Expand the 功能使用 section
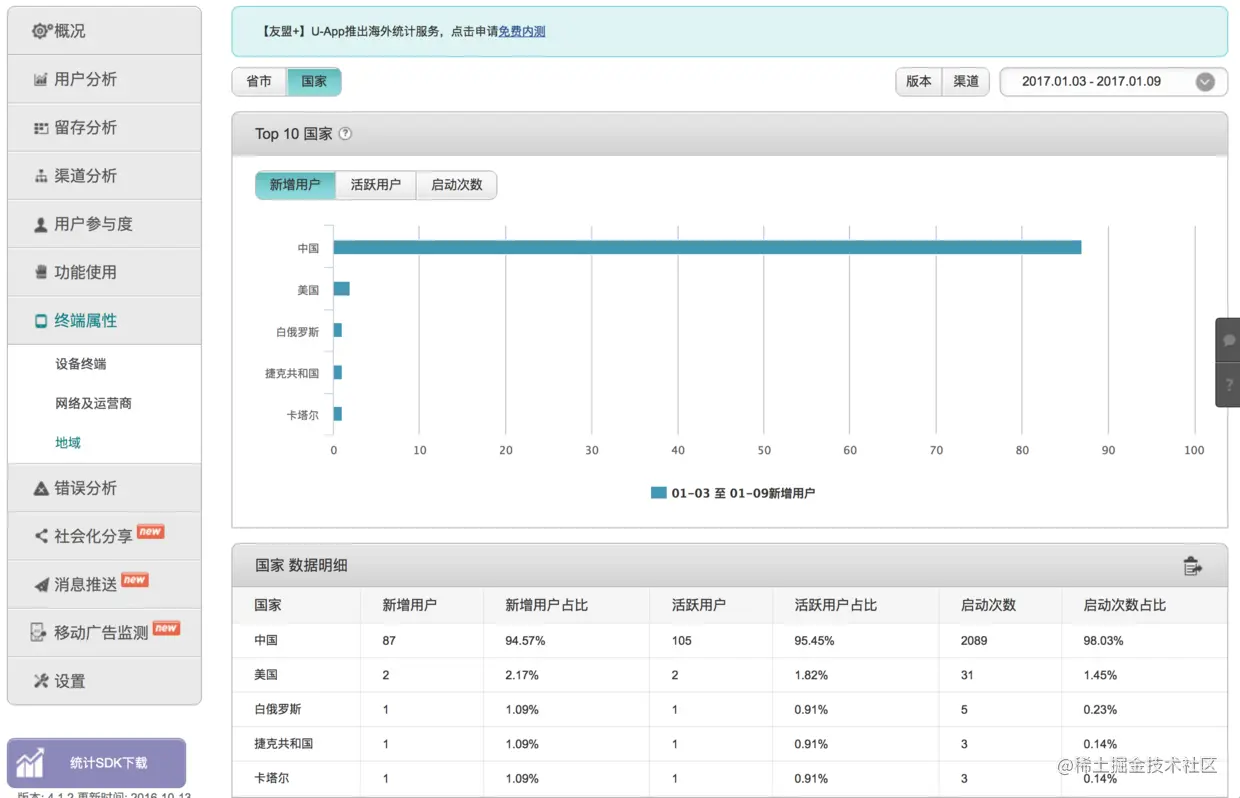1240x798 pixels. coord(104,272)
